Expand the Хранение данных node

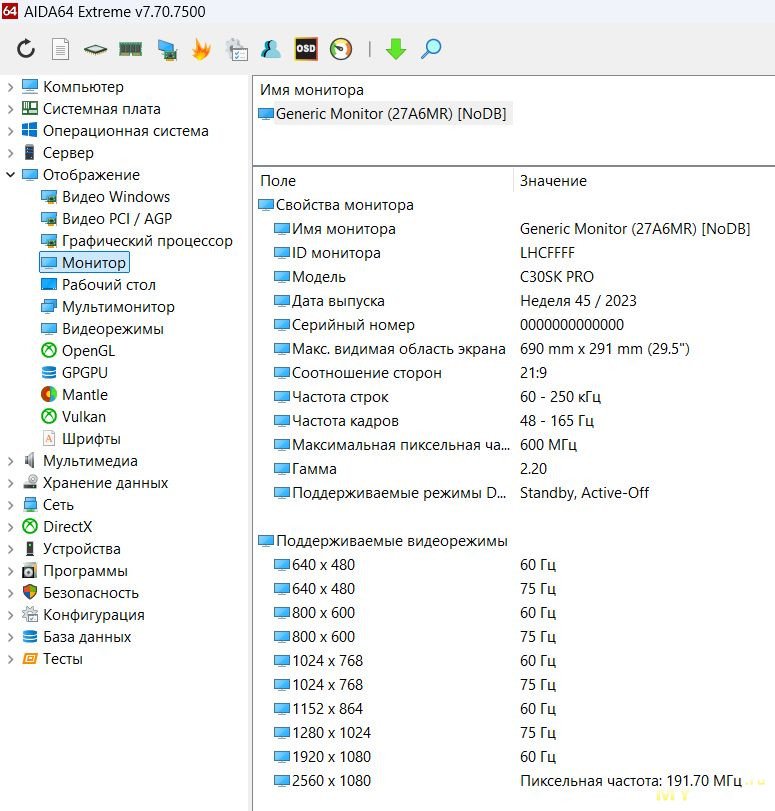tap(10, 483)
